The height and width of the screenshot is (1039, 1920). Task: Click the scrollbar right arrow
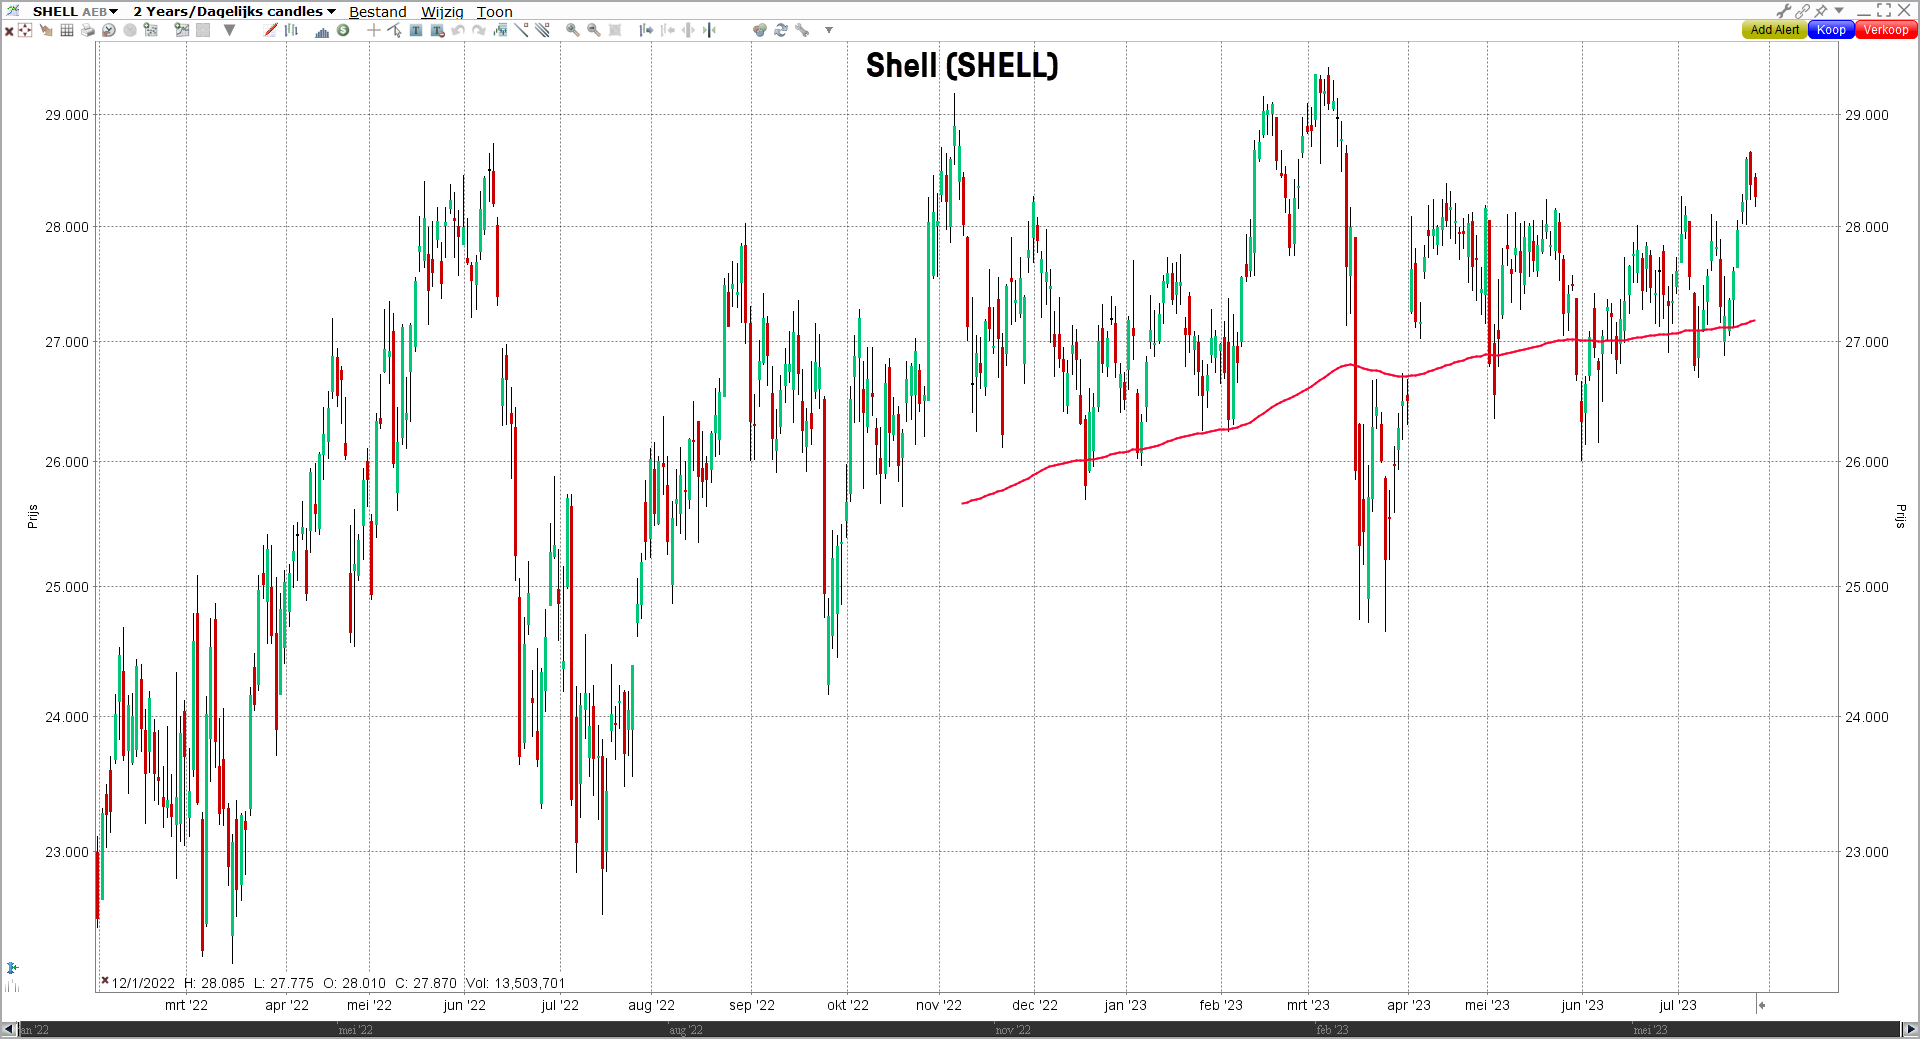click(1910, 1029)
